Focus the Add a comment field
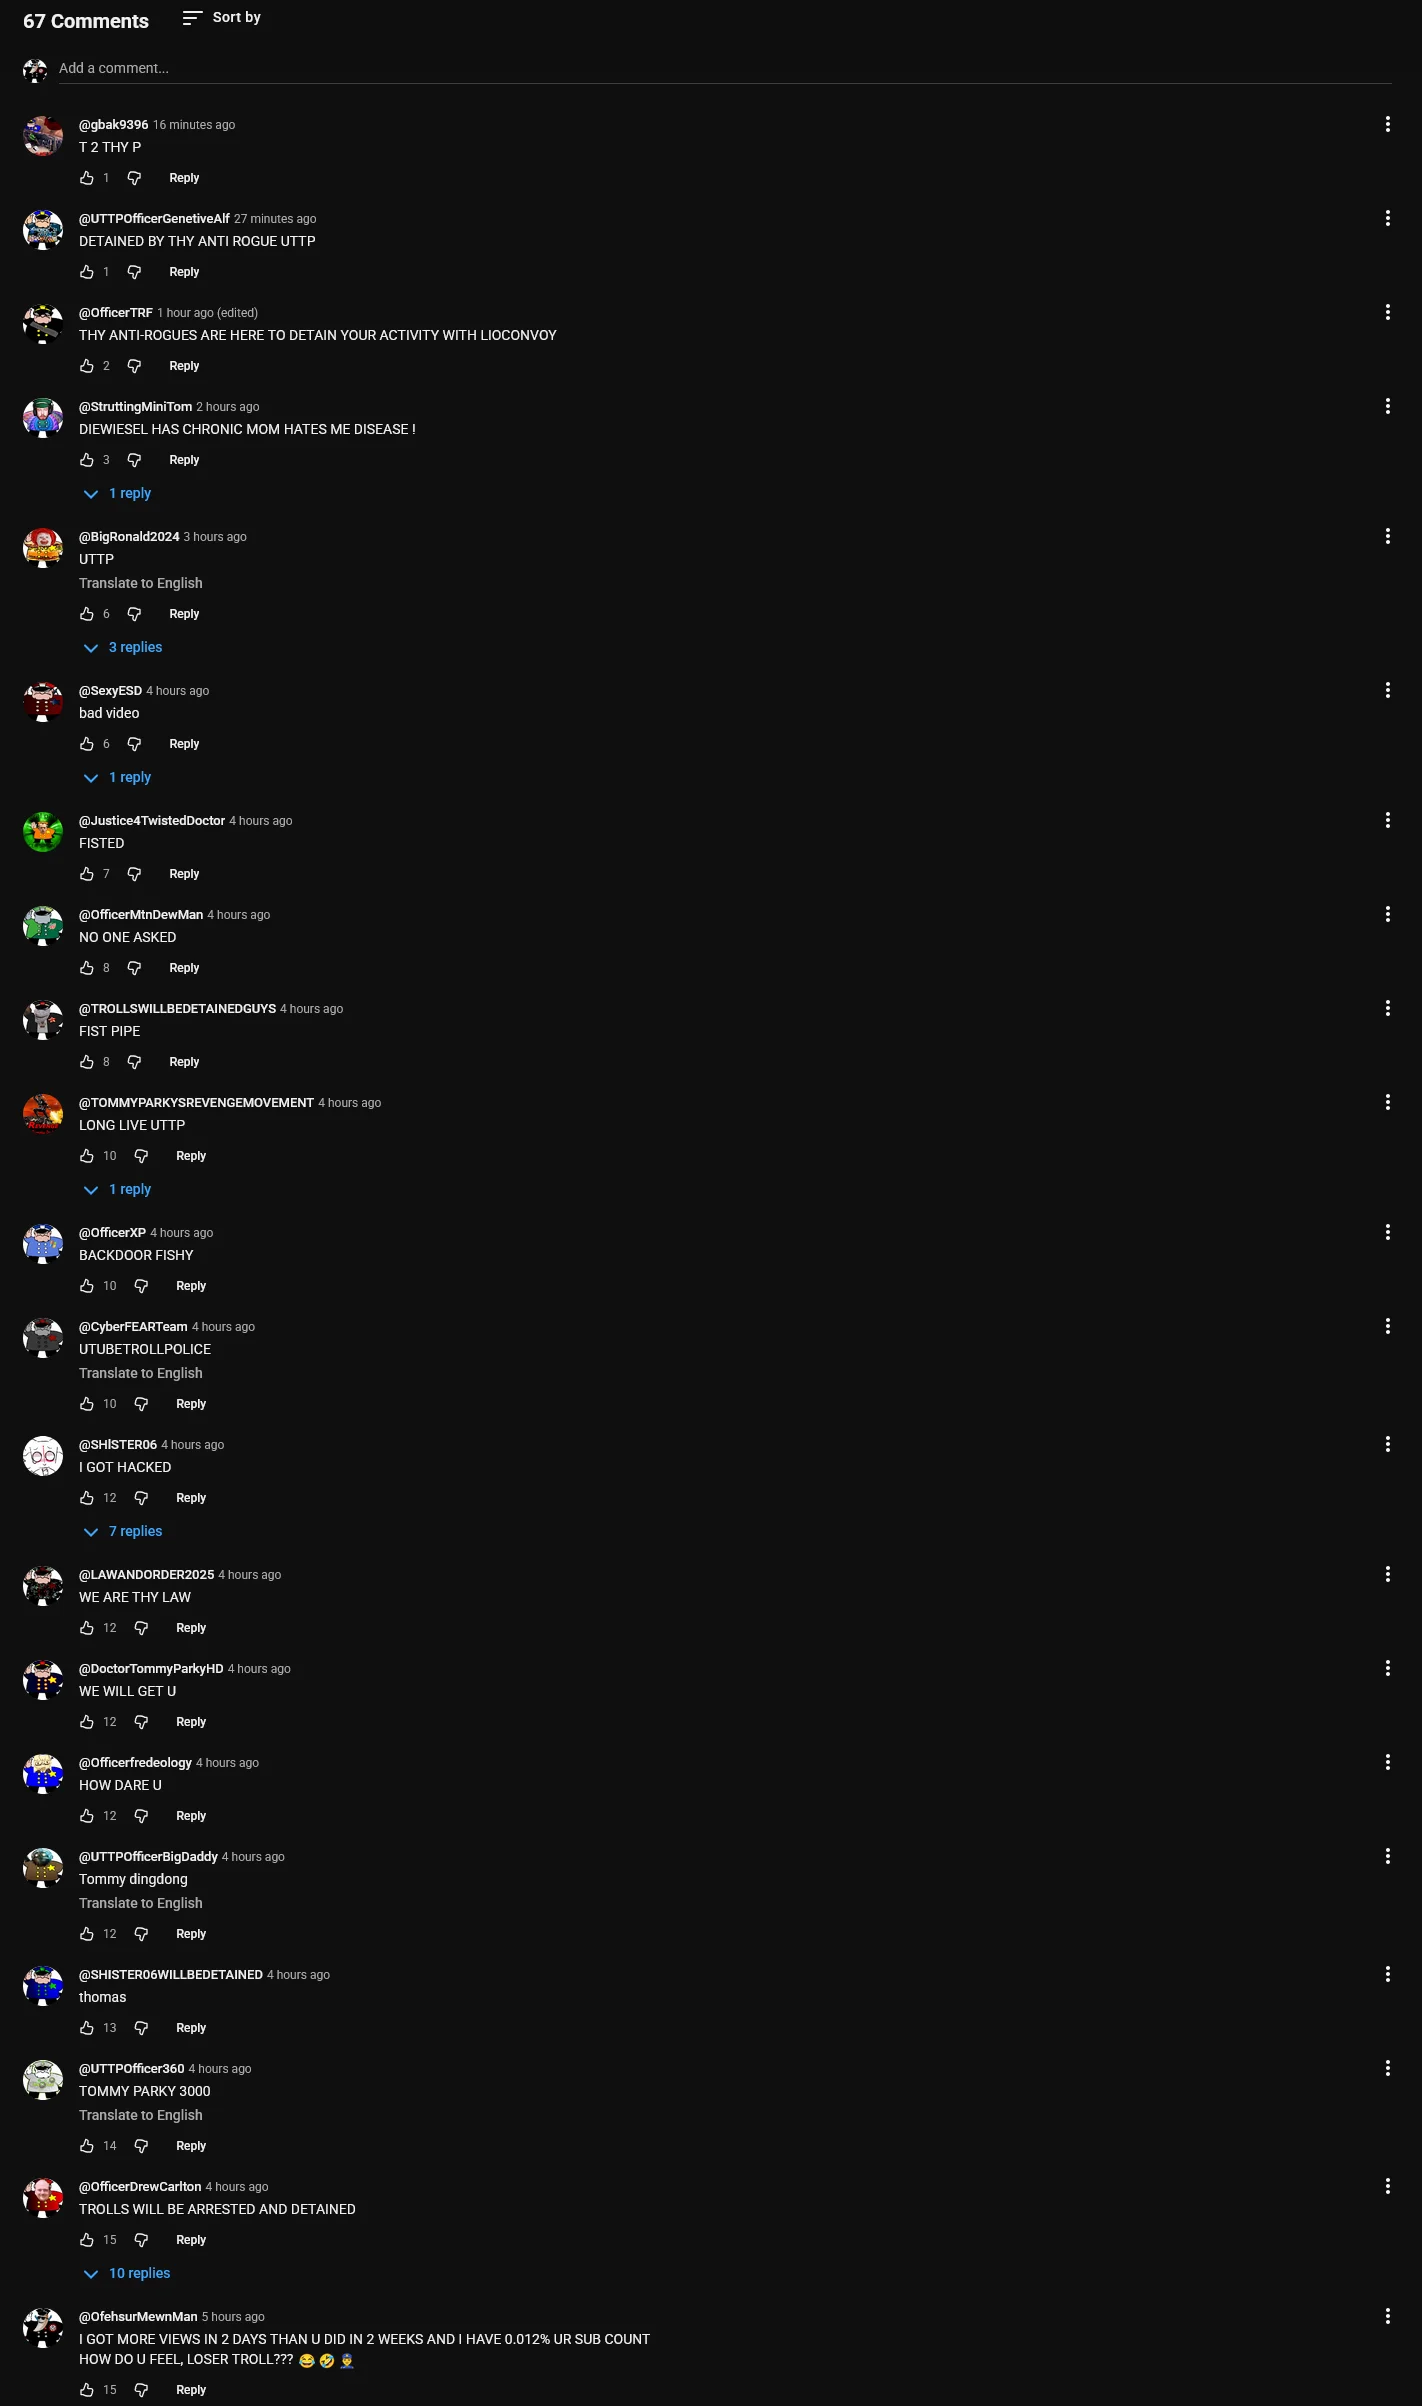Viewport: 1422px width, 2406px height. click(x=725, y=68)
